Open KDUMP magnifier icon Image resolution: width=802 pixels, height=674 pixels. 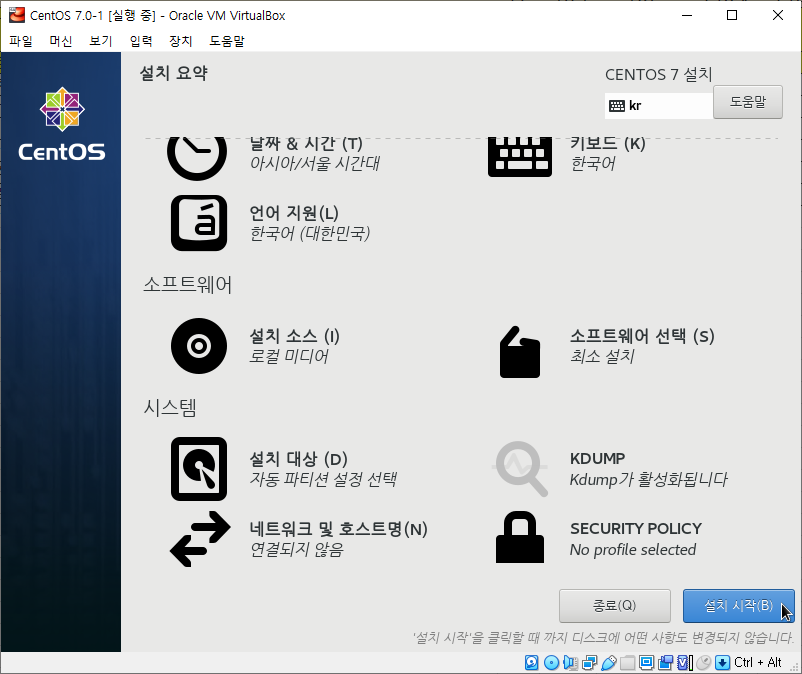click(x=520, y=469)
